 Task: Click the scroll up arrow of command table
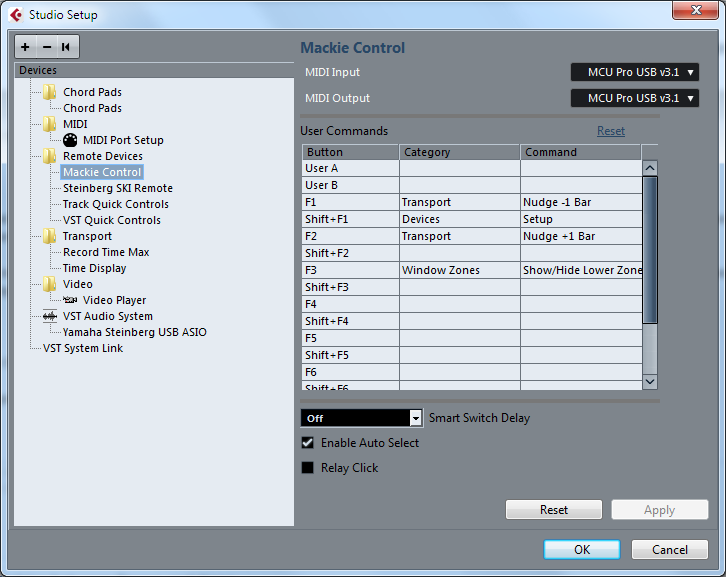pyautogui.click(x=650, y=168)
